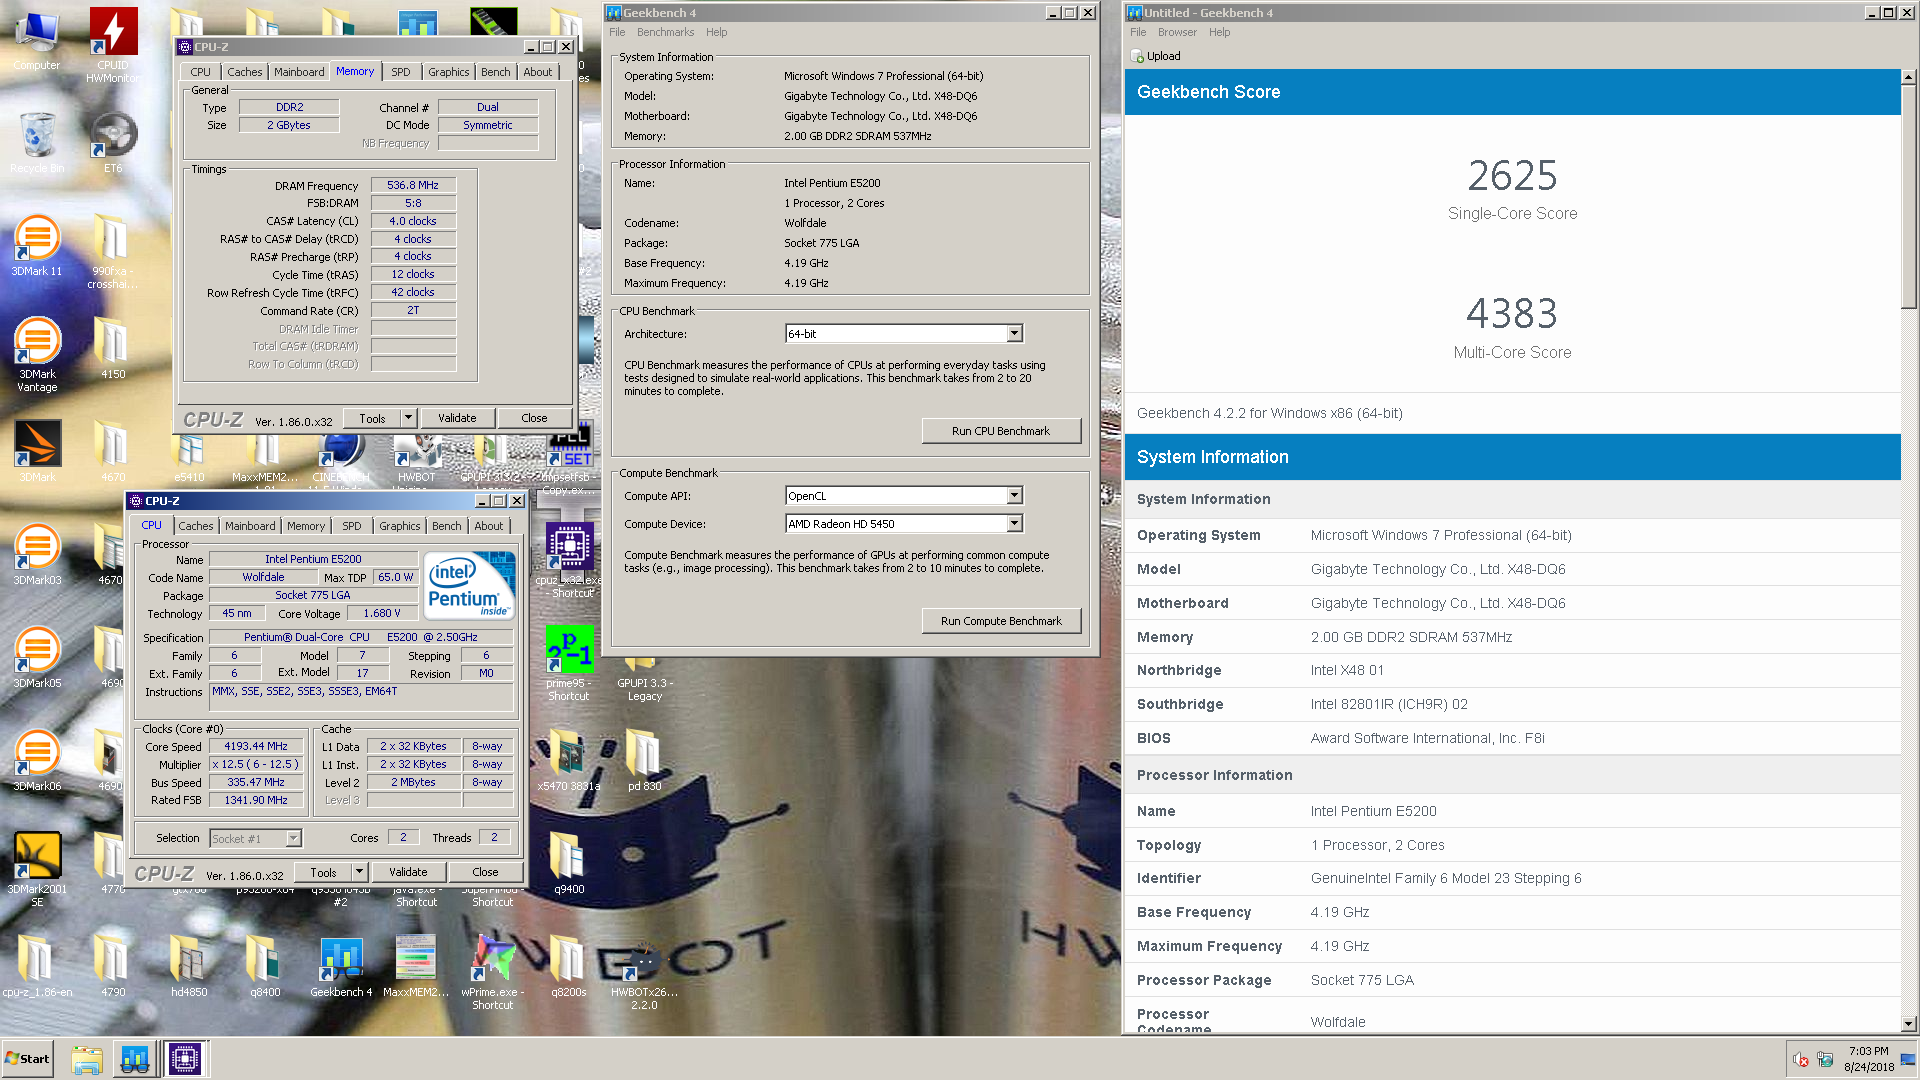
Task: Open Windows Explorer from taskbar
Action: click(x=87, y=1059)
